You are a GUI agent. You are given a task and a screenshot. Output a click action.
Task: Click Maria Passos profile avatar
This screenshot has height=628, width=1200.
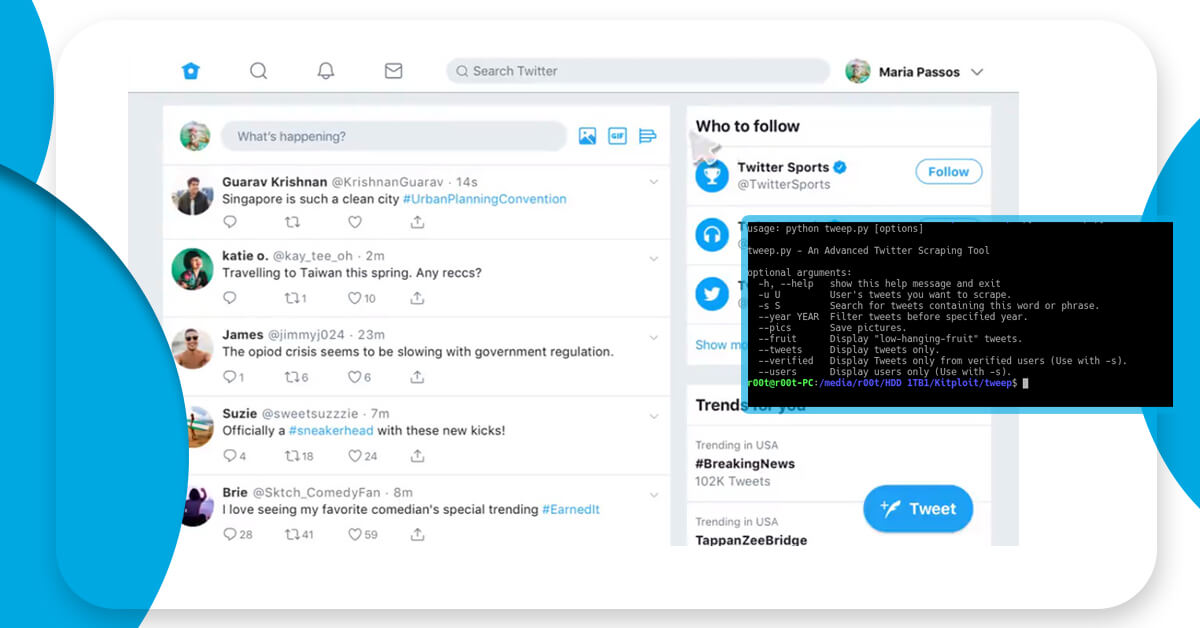[x=857, y=71]
